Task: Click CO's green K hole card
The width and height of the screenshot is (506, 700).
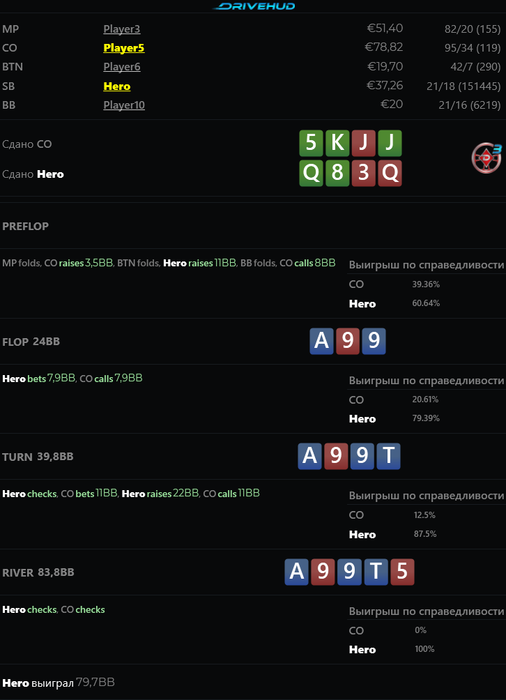Action: [337, 143]
